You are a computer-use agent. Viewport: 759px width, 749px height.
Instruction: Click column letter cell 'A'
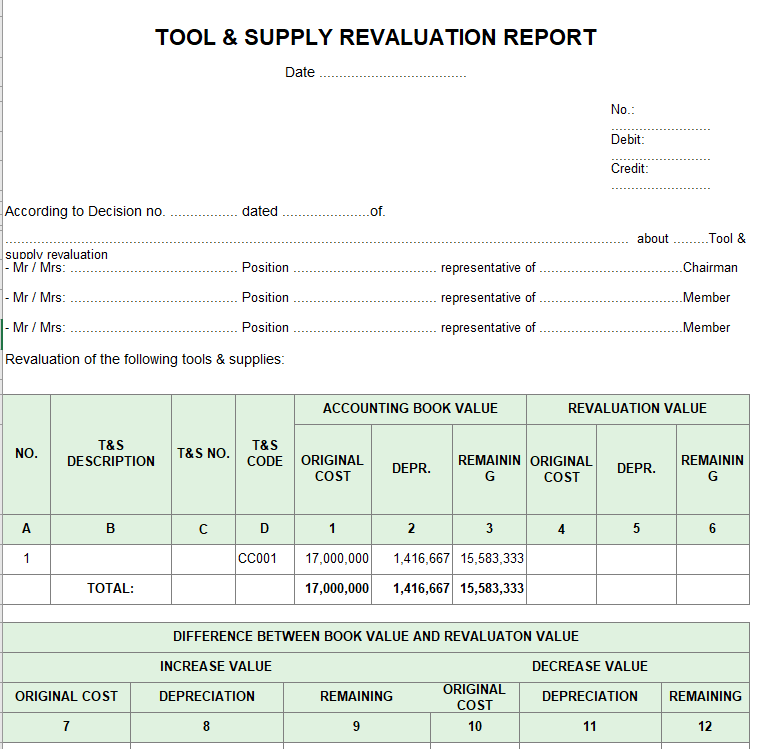point(27,529)
